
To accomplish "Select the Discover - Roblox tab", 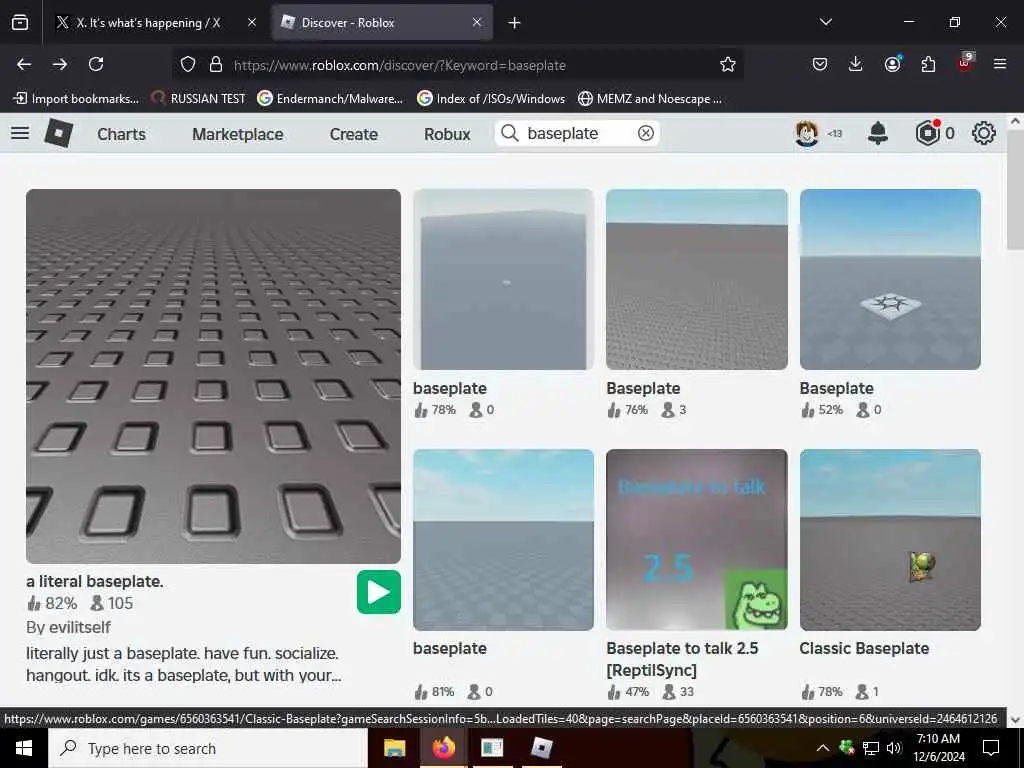I will click(382, 23).
